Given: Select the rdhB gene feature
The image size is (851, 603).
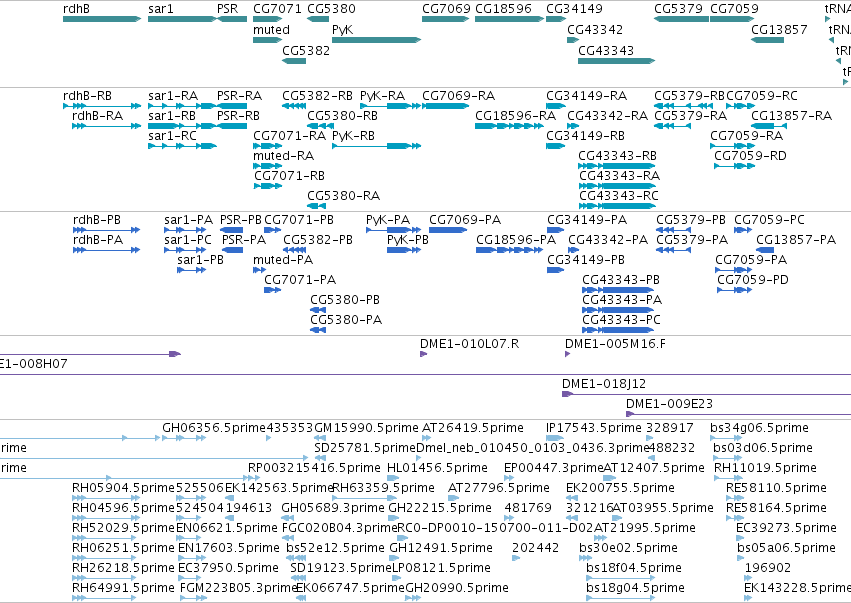Looking at the screenshot, I should 102,19.
